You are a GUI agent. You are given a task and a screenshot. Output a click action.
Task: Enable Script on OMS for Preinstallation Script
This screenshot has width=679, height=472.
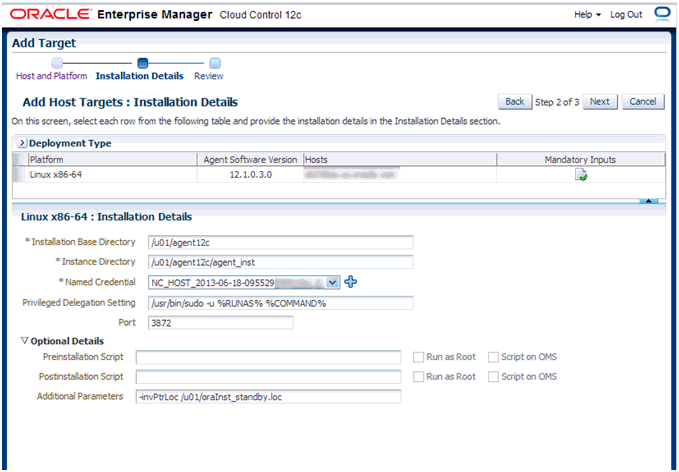point(493,357)
